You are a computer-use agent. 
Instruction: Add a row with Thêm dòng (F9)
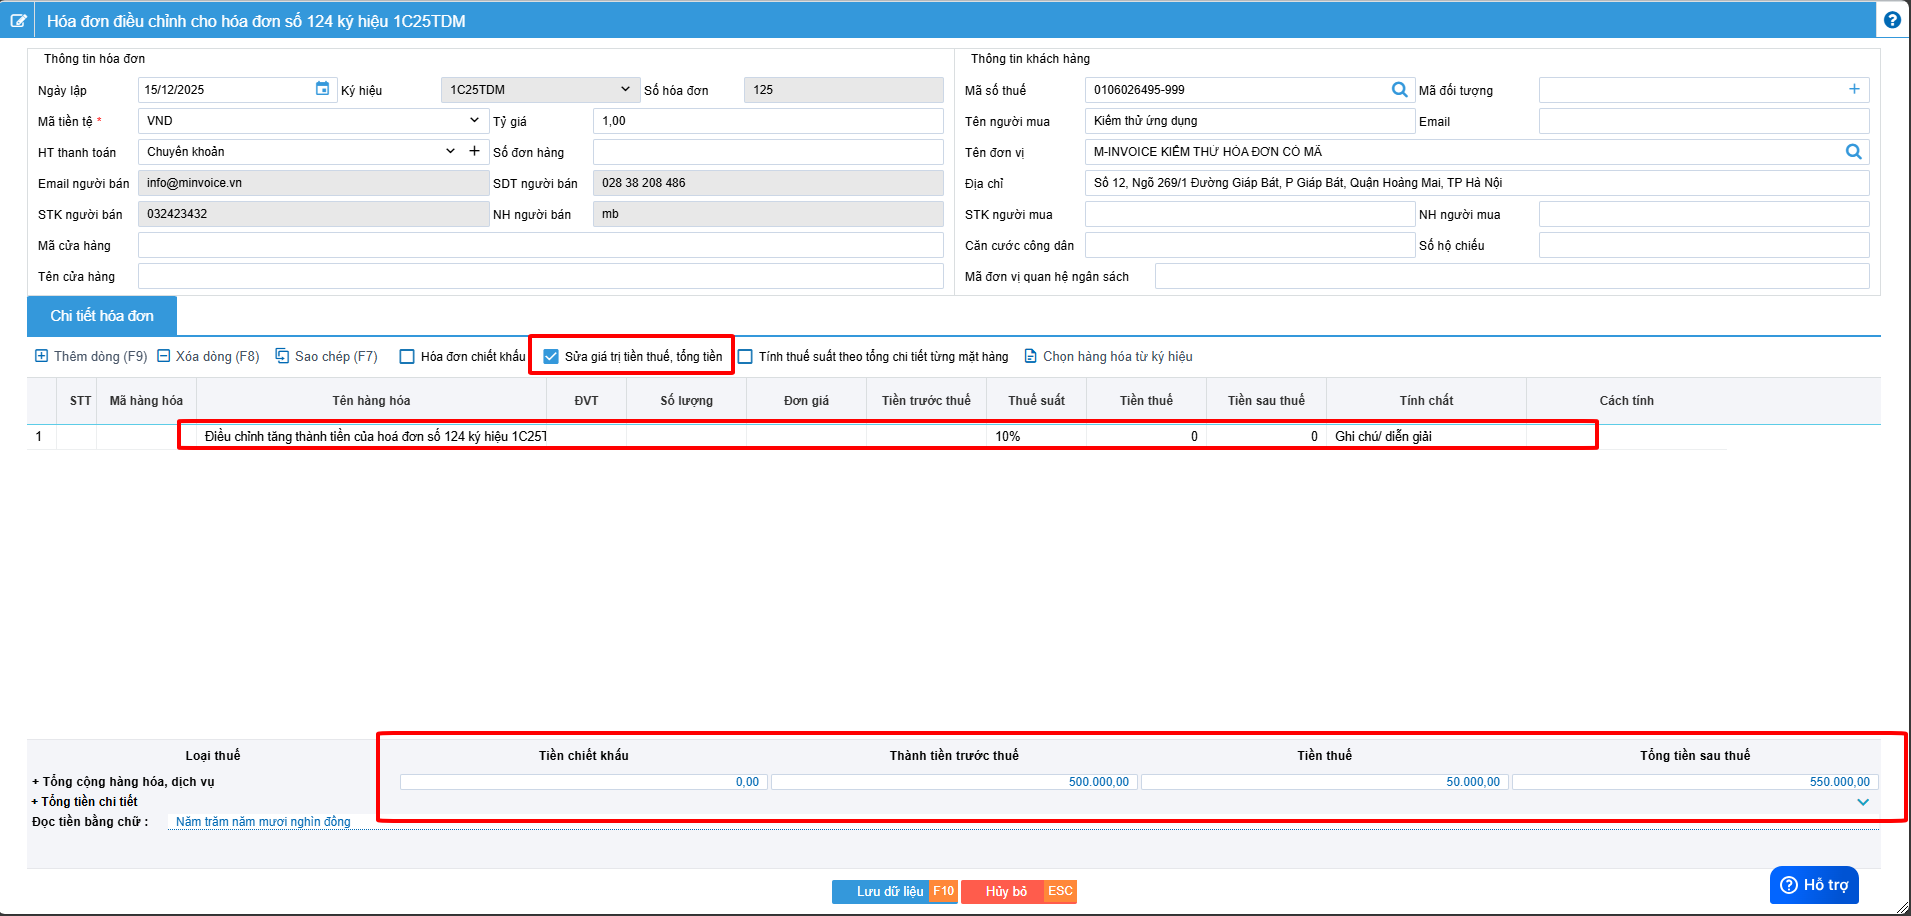tap(91, 357)
